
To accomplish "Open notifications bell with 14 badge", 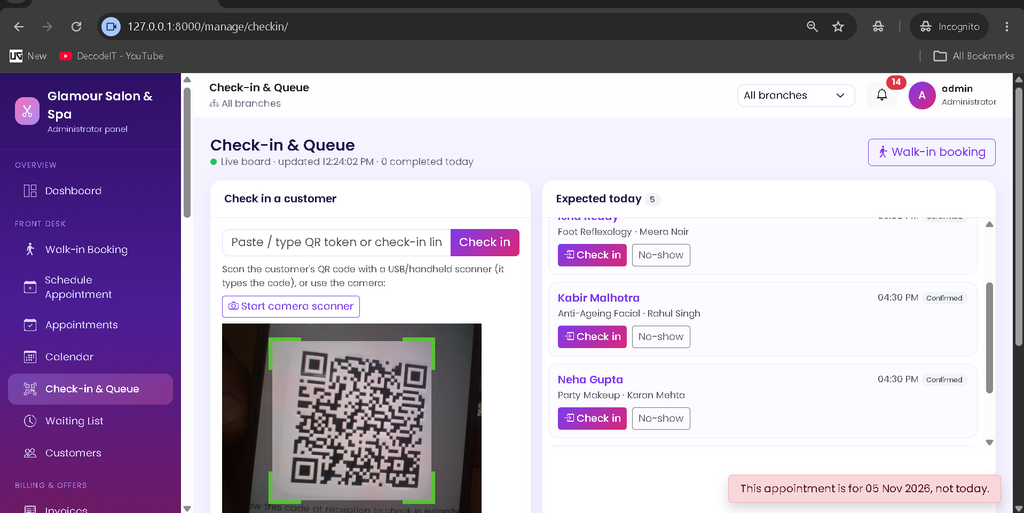I will point(882,95).
